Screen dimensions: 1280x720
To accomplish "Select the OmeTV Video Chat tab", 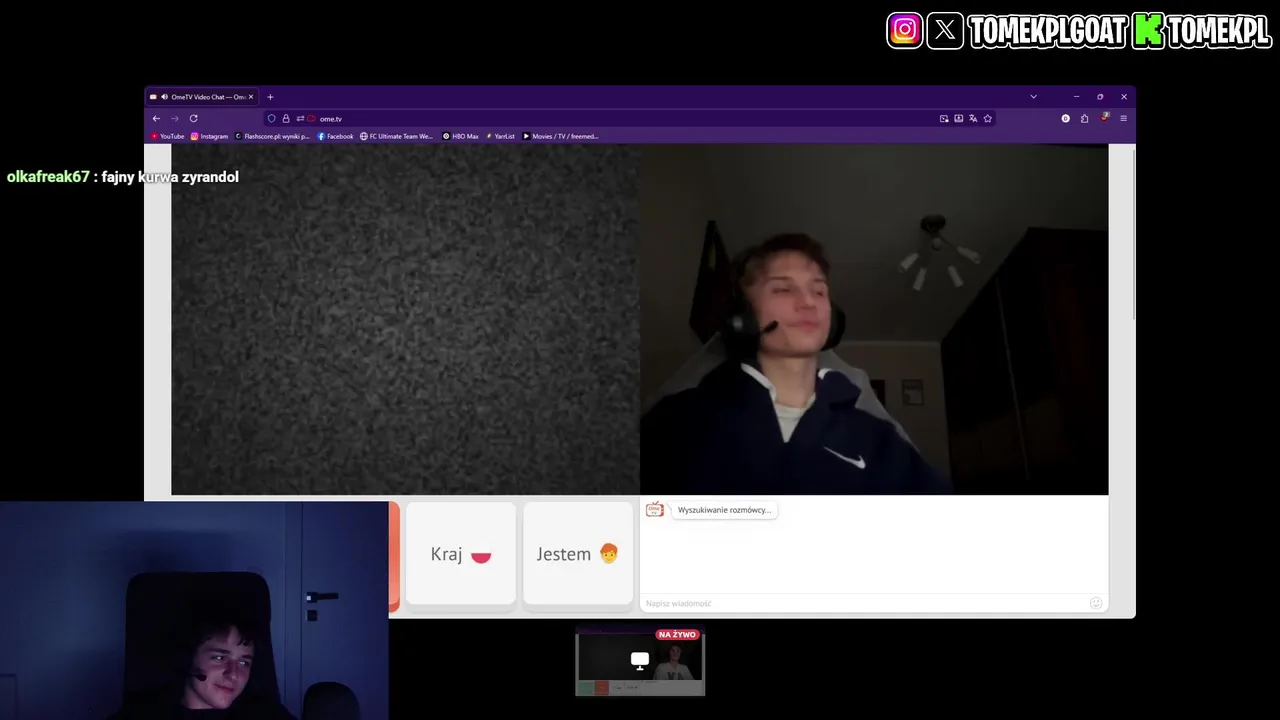I will (x=202, y=97).
